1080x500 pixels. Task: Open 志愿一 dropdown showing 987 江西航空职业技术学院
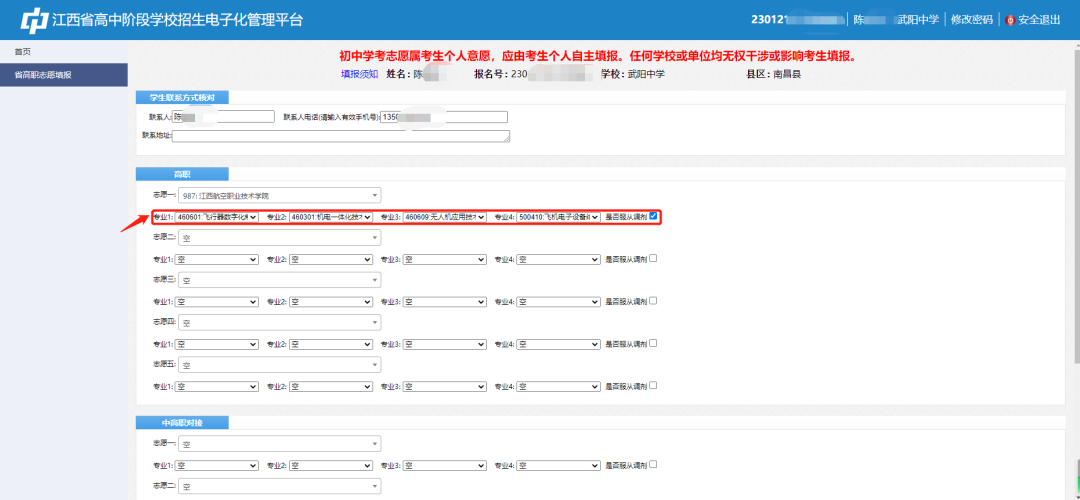click(x=279, y=195)
